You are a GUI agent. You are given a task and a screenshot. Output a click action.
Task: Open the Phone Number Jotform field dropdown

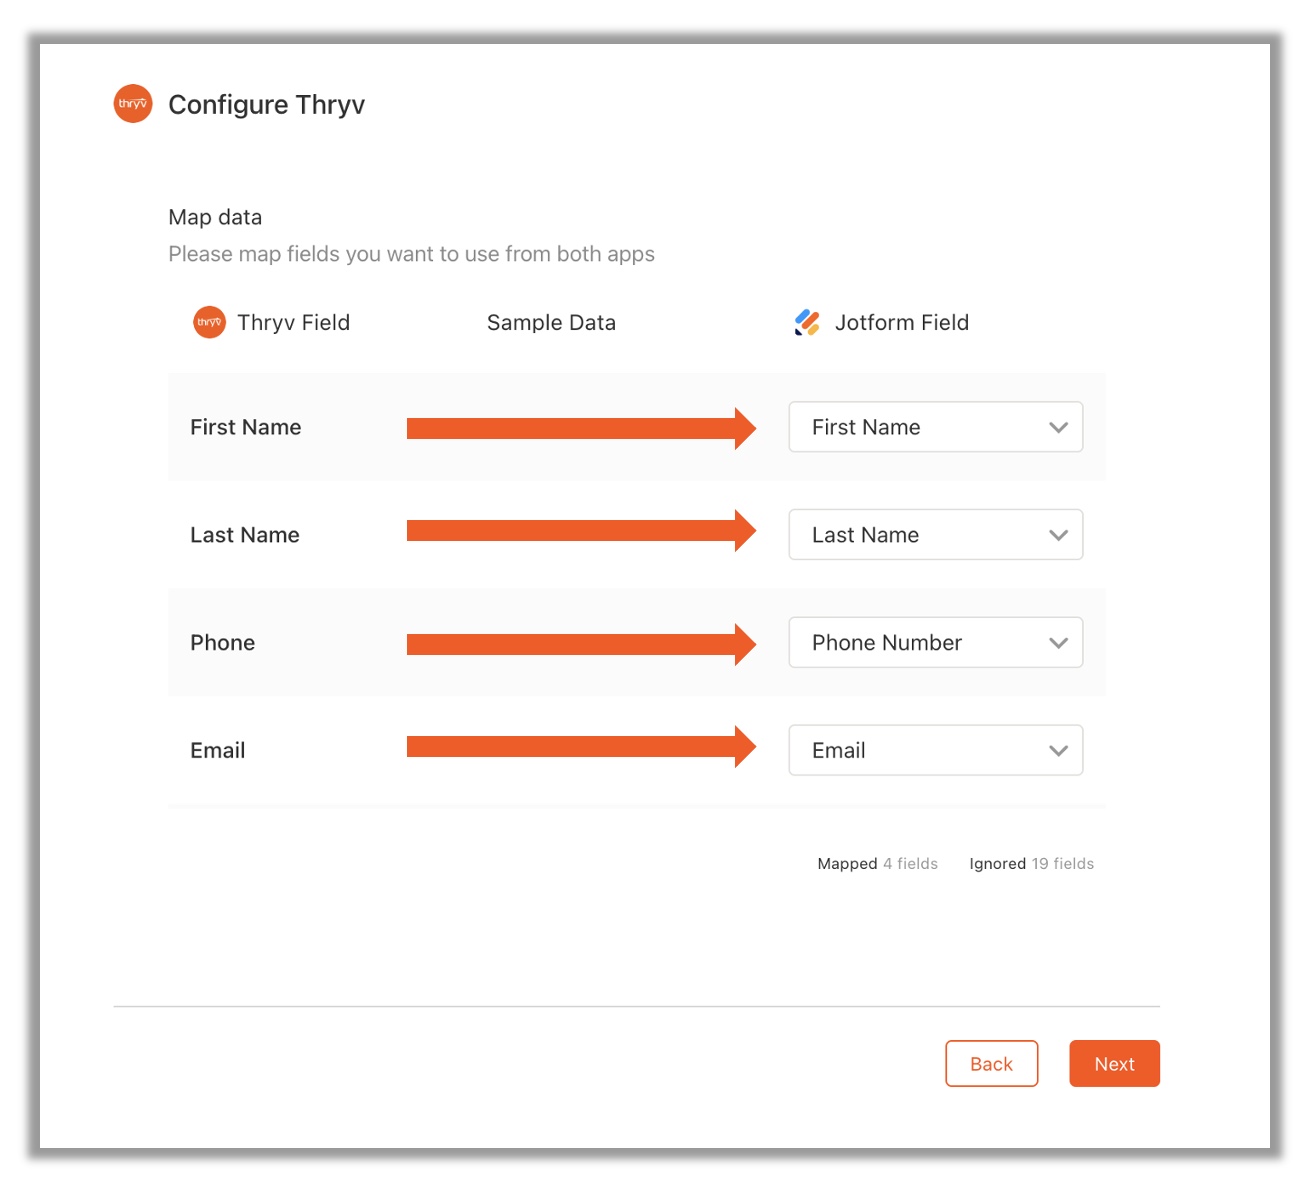pos(935,642)
